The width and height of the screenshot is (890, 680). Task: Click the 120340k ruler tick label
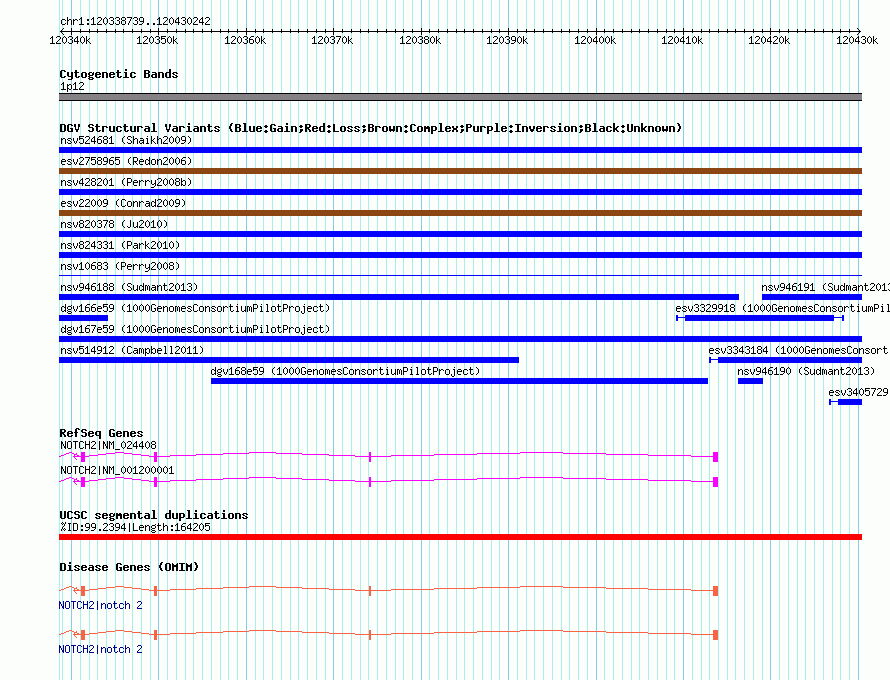tap(70, 40)
